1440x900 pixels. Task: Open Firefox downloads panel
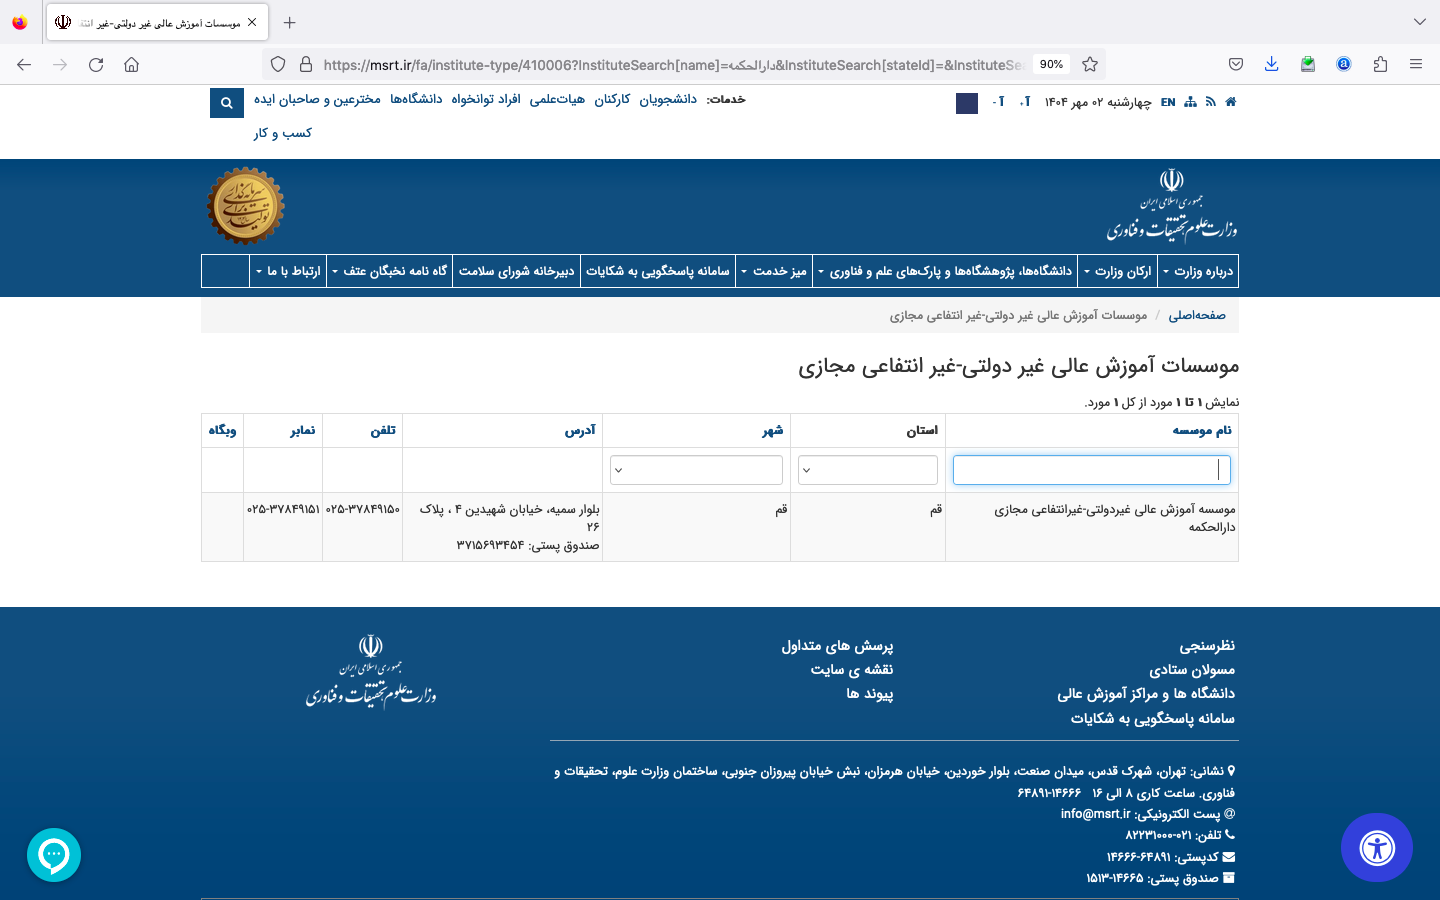click(x=1271, y=64)
